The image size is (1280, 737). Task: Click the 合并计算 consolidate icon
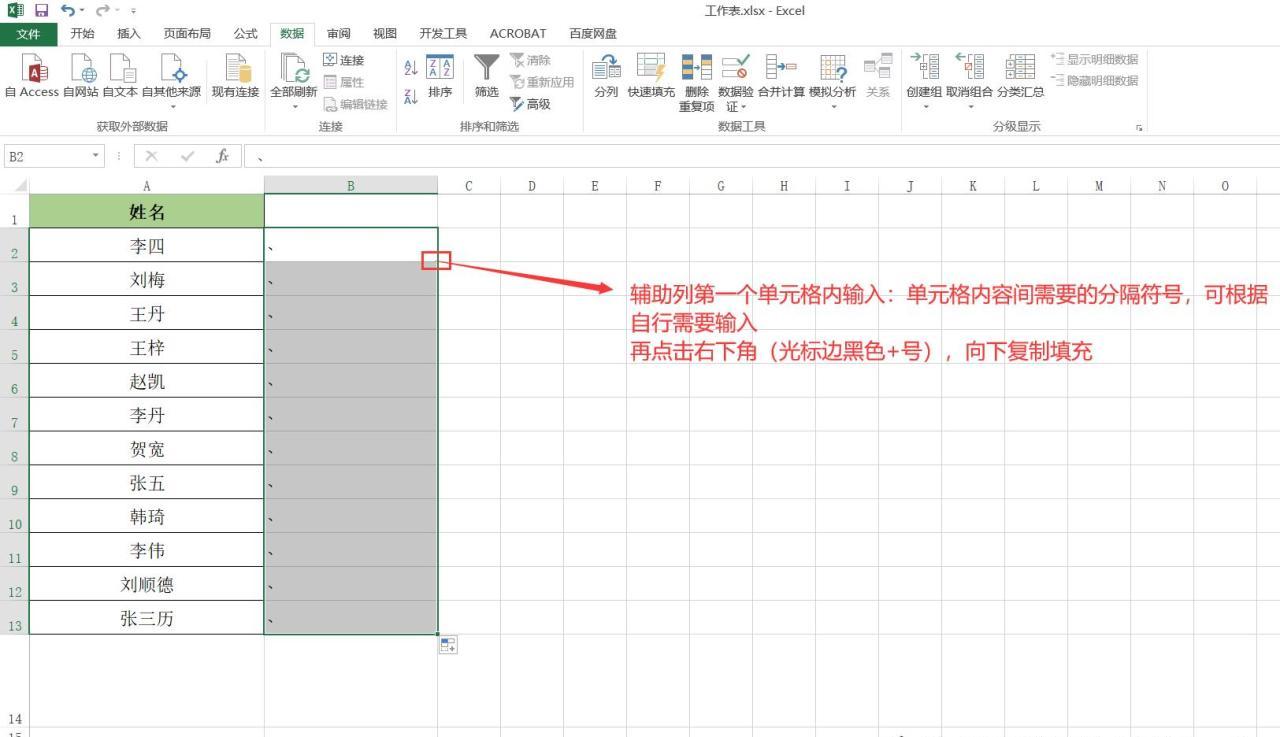click(781, 68)
